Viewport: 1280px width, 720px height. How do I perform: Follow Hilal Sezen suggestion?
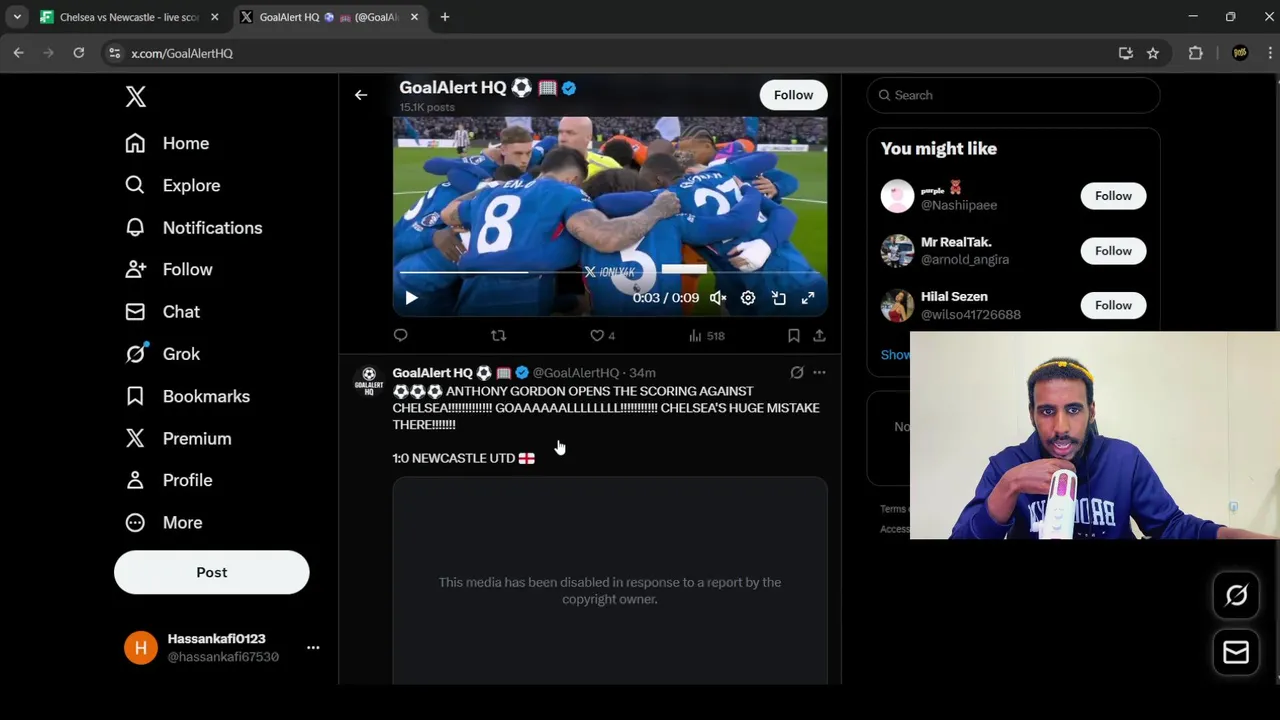1113,305
